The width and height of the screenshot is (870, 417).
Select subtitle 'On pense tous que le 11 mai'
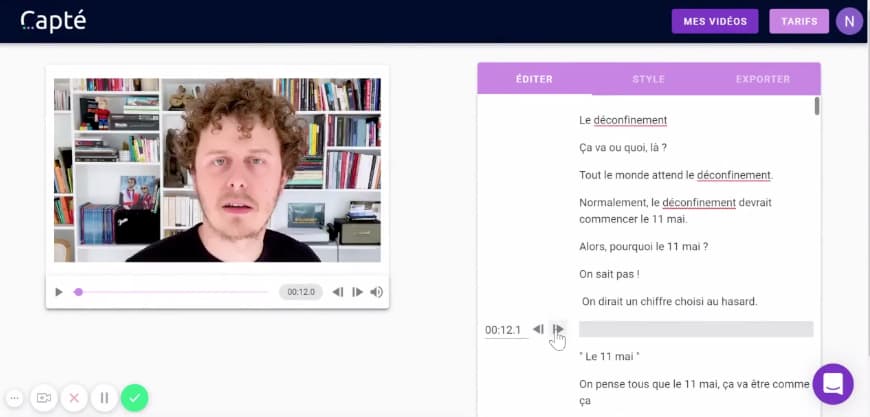694,392
